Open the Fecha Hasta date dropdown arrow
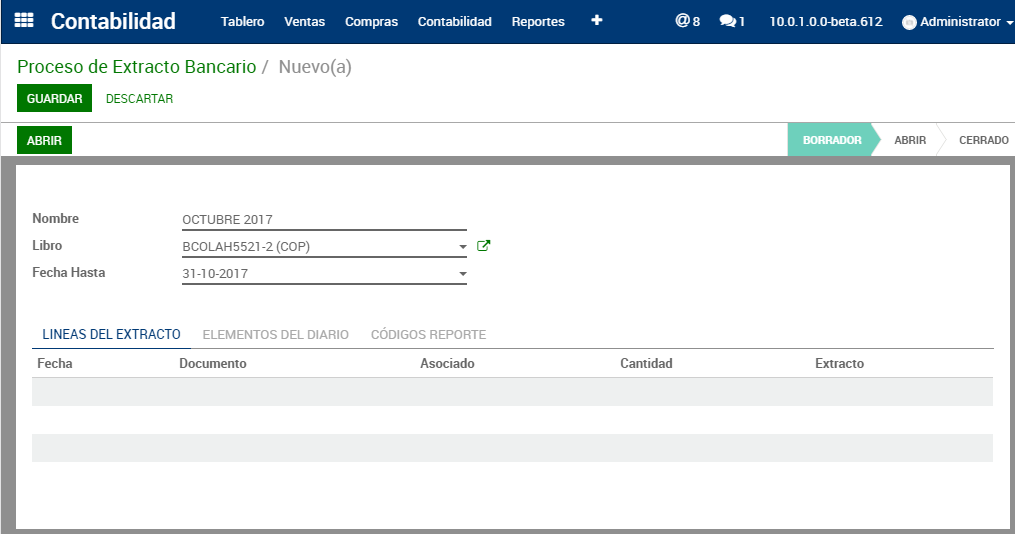 [x=462, y=274]
